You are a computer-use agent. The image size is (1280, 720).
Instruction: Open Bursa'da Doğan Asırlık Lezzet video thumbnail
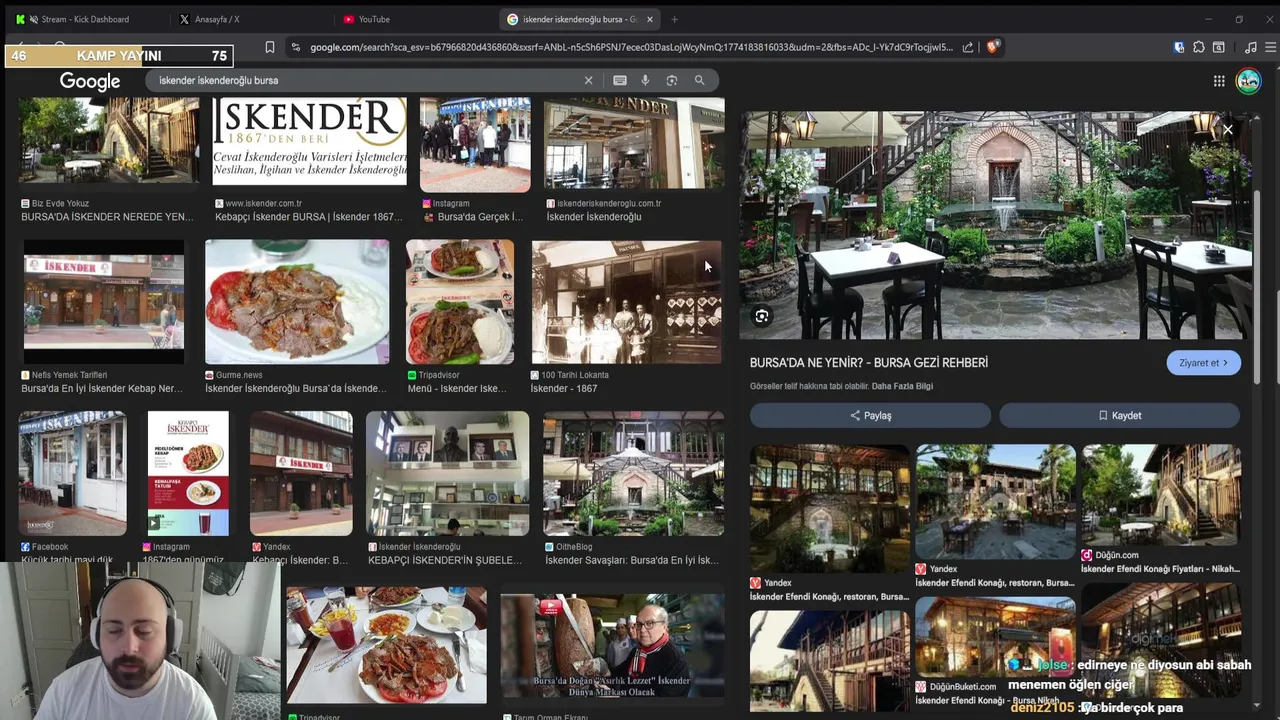(612, 645)
